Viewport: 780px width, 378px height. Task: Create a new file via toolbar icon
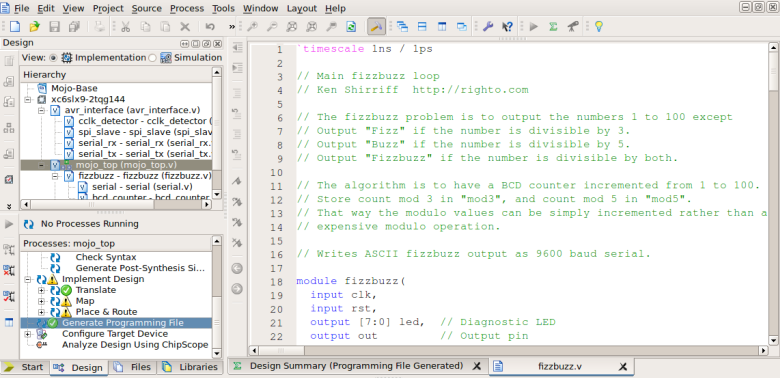coord(14,26)
